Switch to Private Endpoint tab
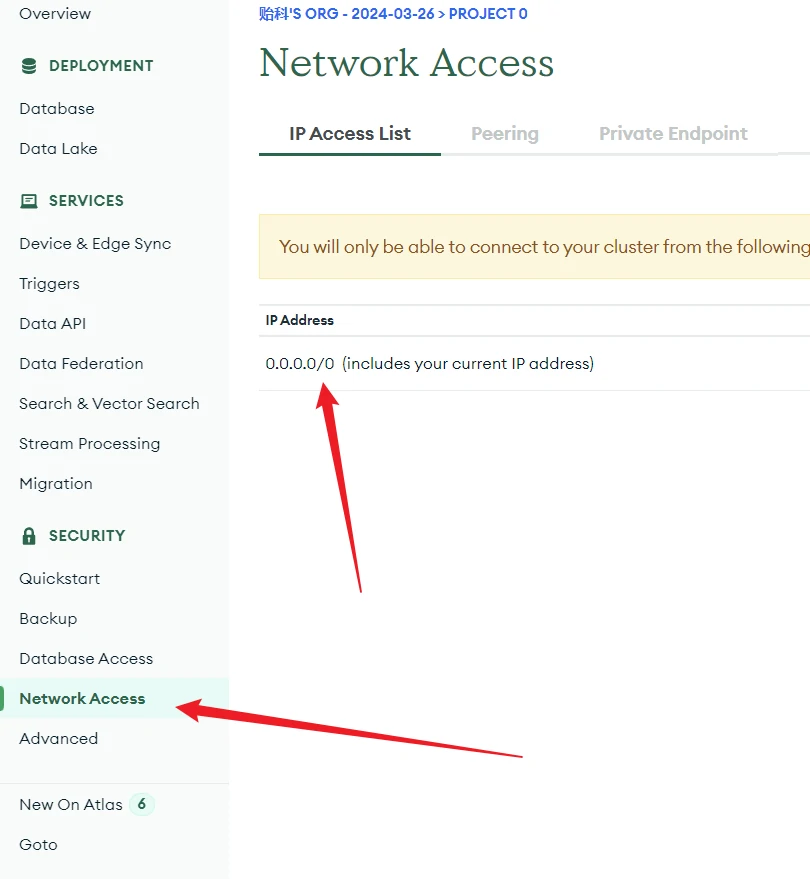Image resolution: width=810 pixels, height=879 pixels. coord(673,134)
